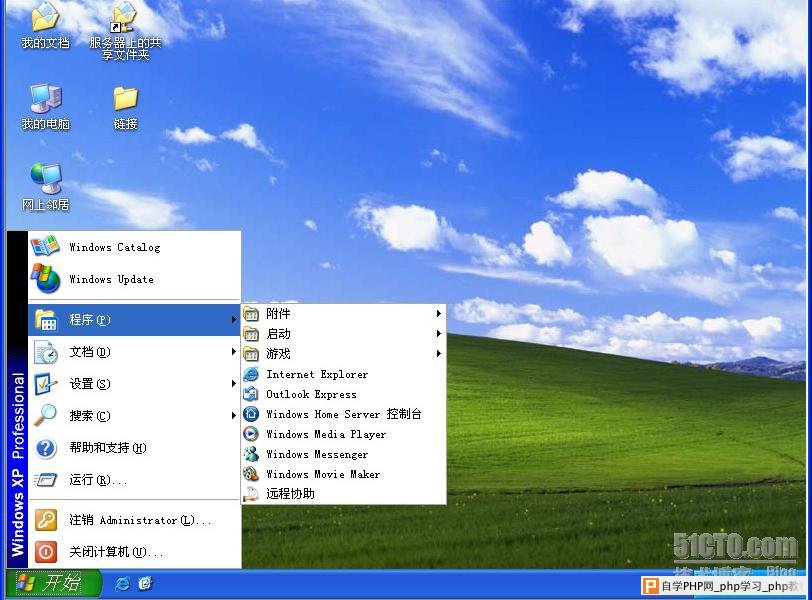Click the Internet Explorer text in submenu
Image resolution: width=812 pixels, height=600 pixels.
click(317, 374)
